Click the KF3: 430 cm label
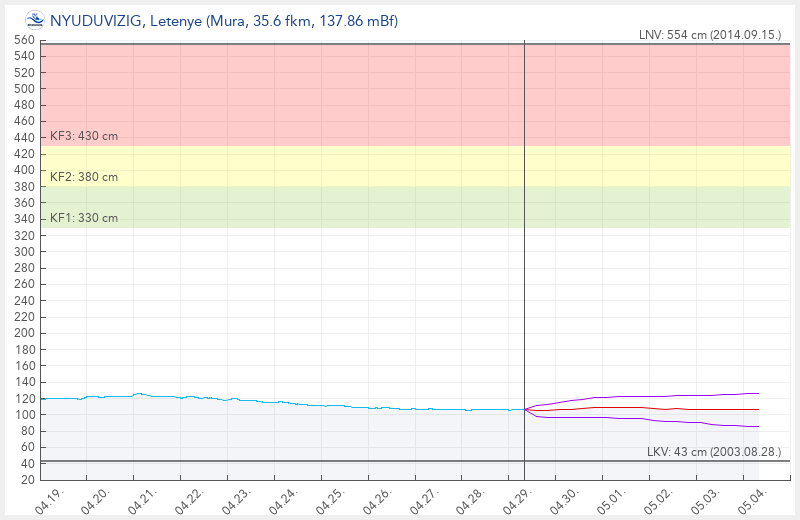The image size is (800, 520). pyautogui.click(x=84, y=136)
